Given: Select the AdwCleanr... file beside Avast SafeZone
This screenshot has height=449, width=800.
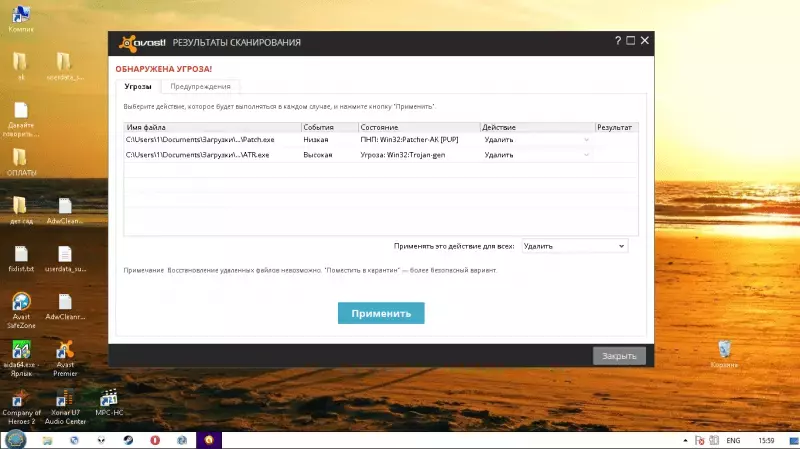Looking at the screenshot, I should click(65, 307).
